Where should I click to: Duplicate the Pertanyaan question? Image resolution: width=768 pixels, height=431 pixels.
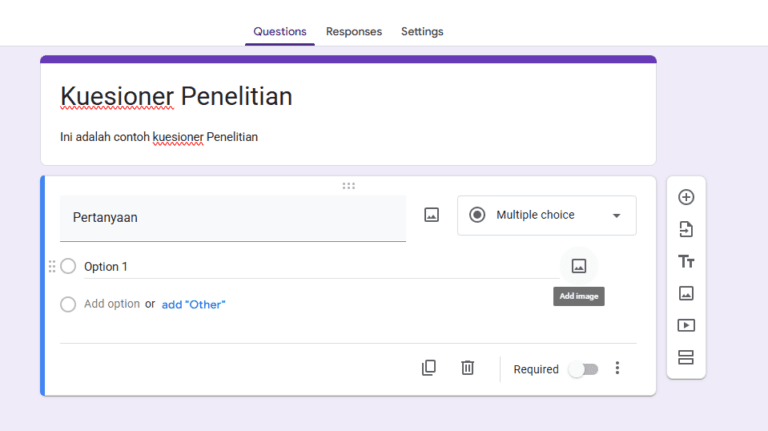point(429,368)
